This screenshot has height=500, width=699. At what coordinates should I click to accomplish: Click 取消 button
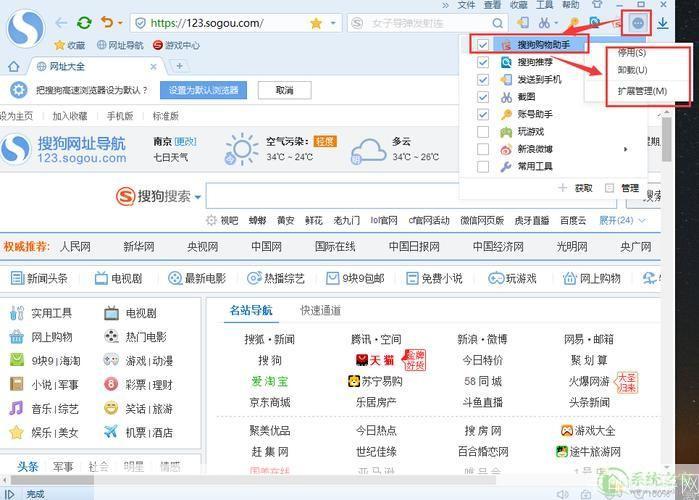[284, 90]
